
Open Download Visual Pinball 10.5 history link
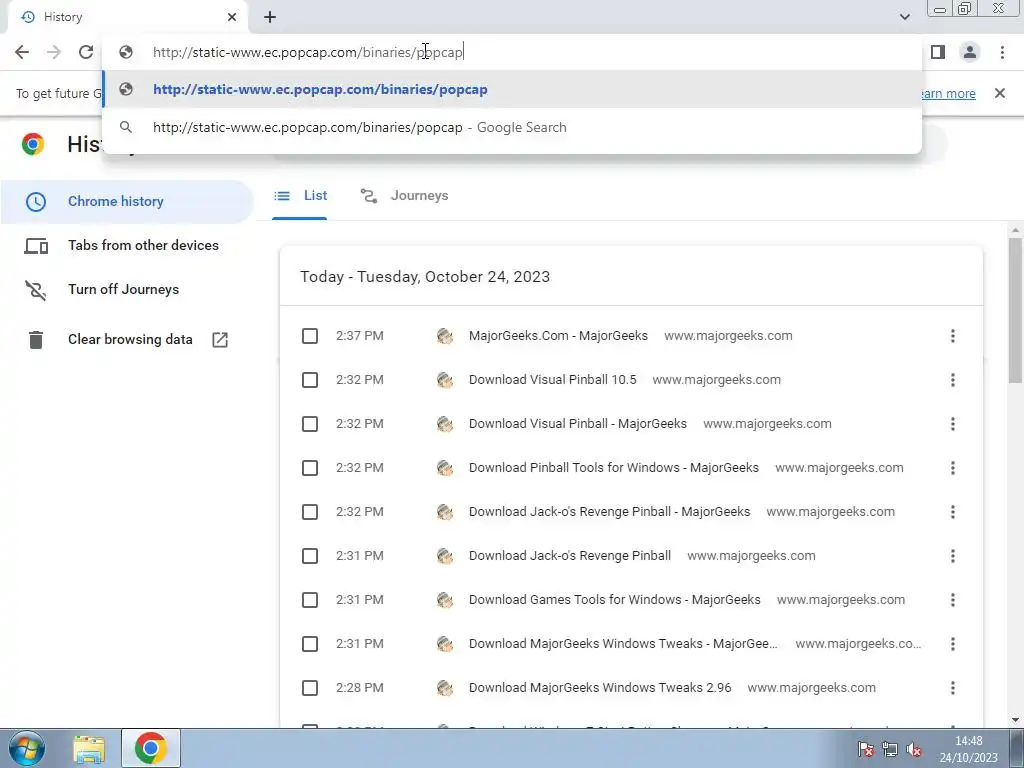tap(552, 379)
